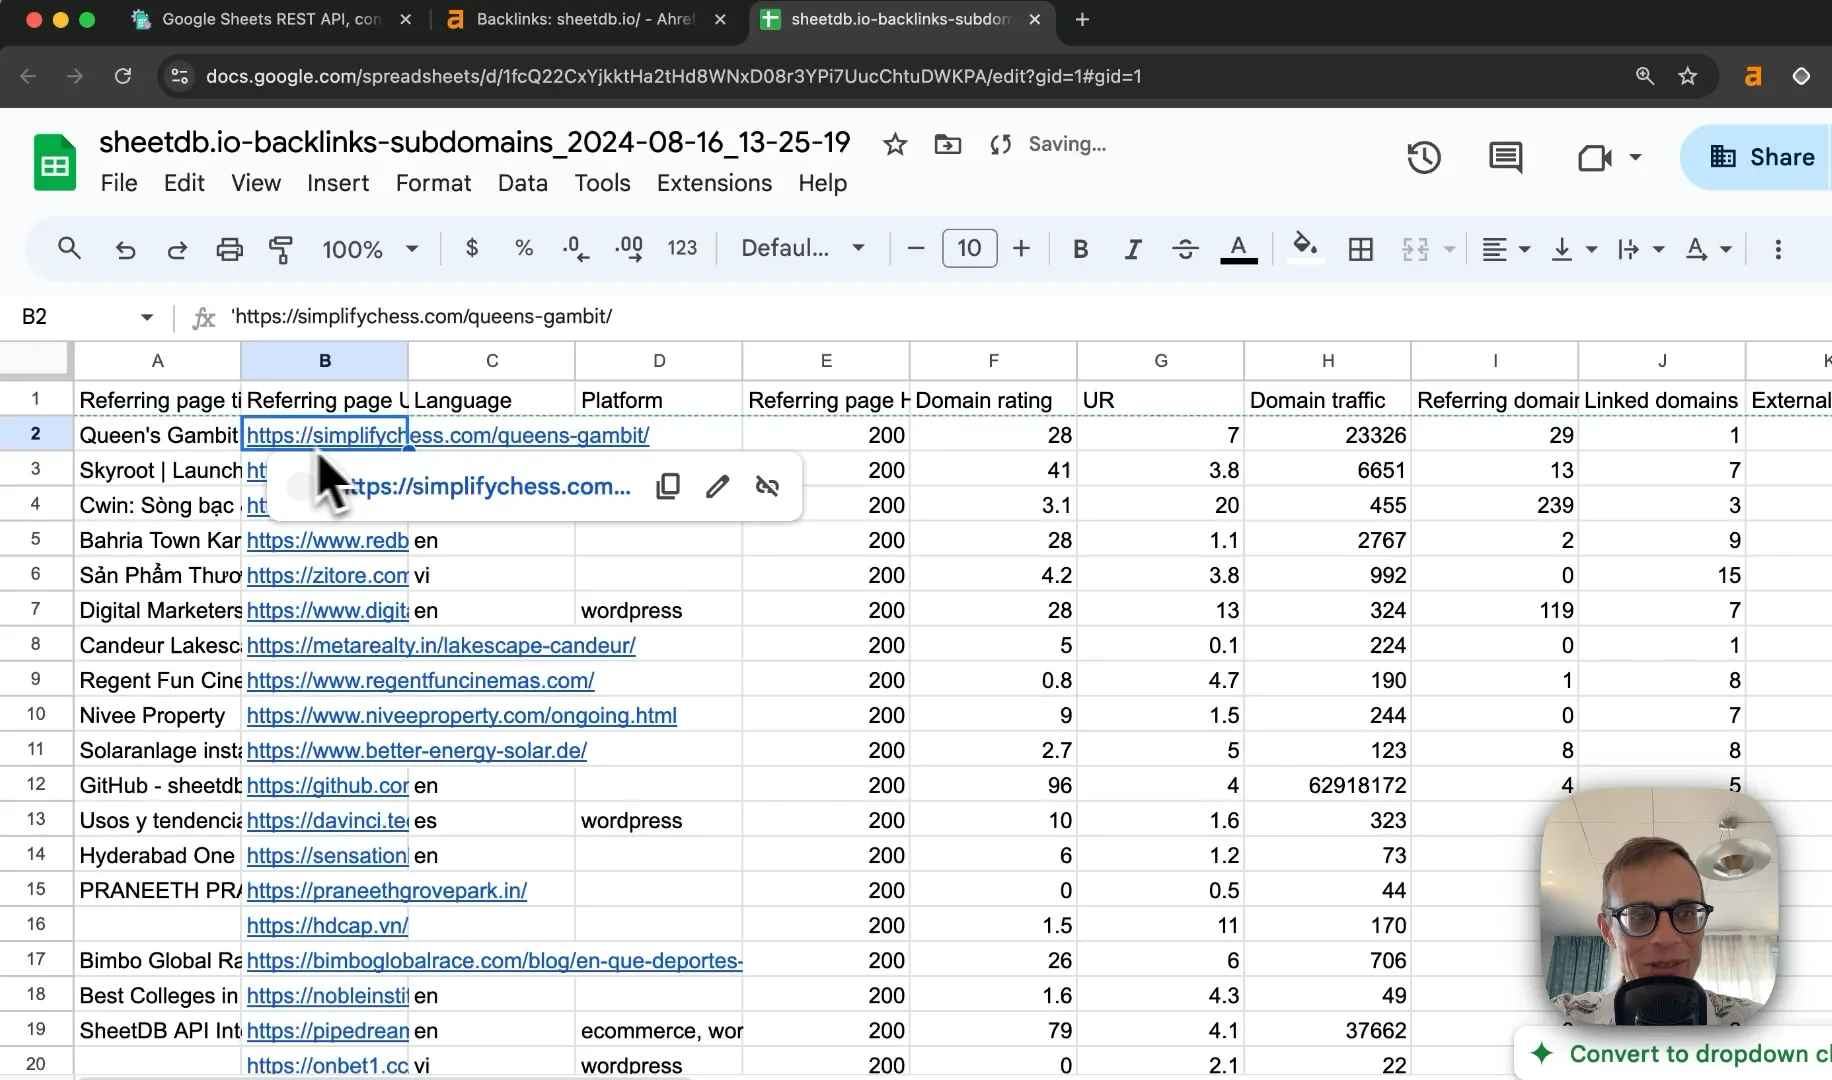The image size is (1832, 1080).
Task: Bookmark page with browser star icon
Action: point(1688,76)
